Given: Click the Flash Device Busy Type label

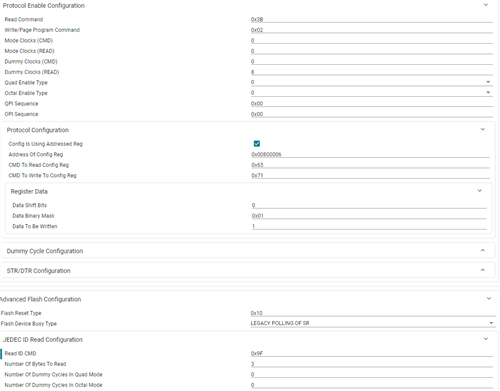Looking at the screenshot, I should click(x=29, y=323).
